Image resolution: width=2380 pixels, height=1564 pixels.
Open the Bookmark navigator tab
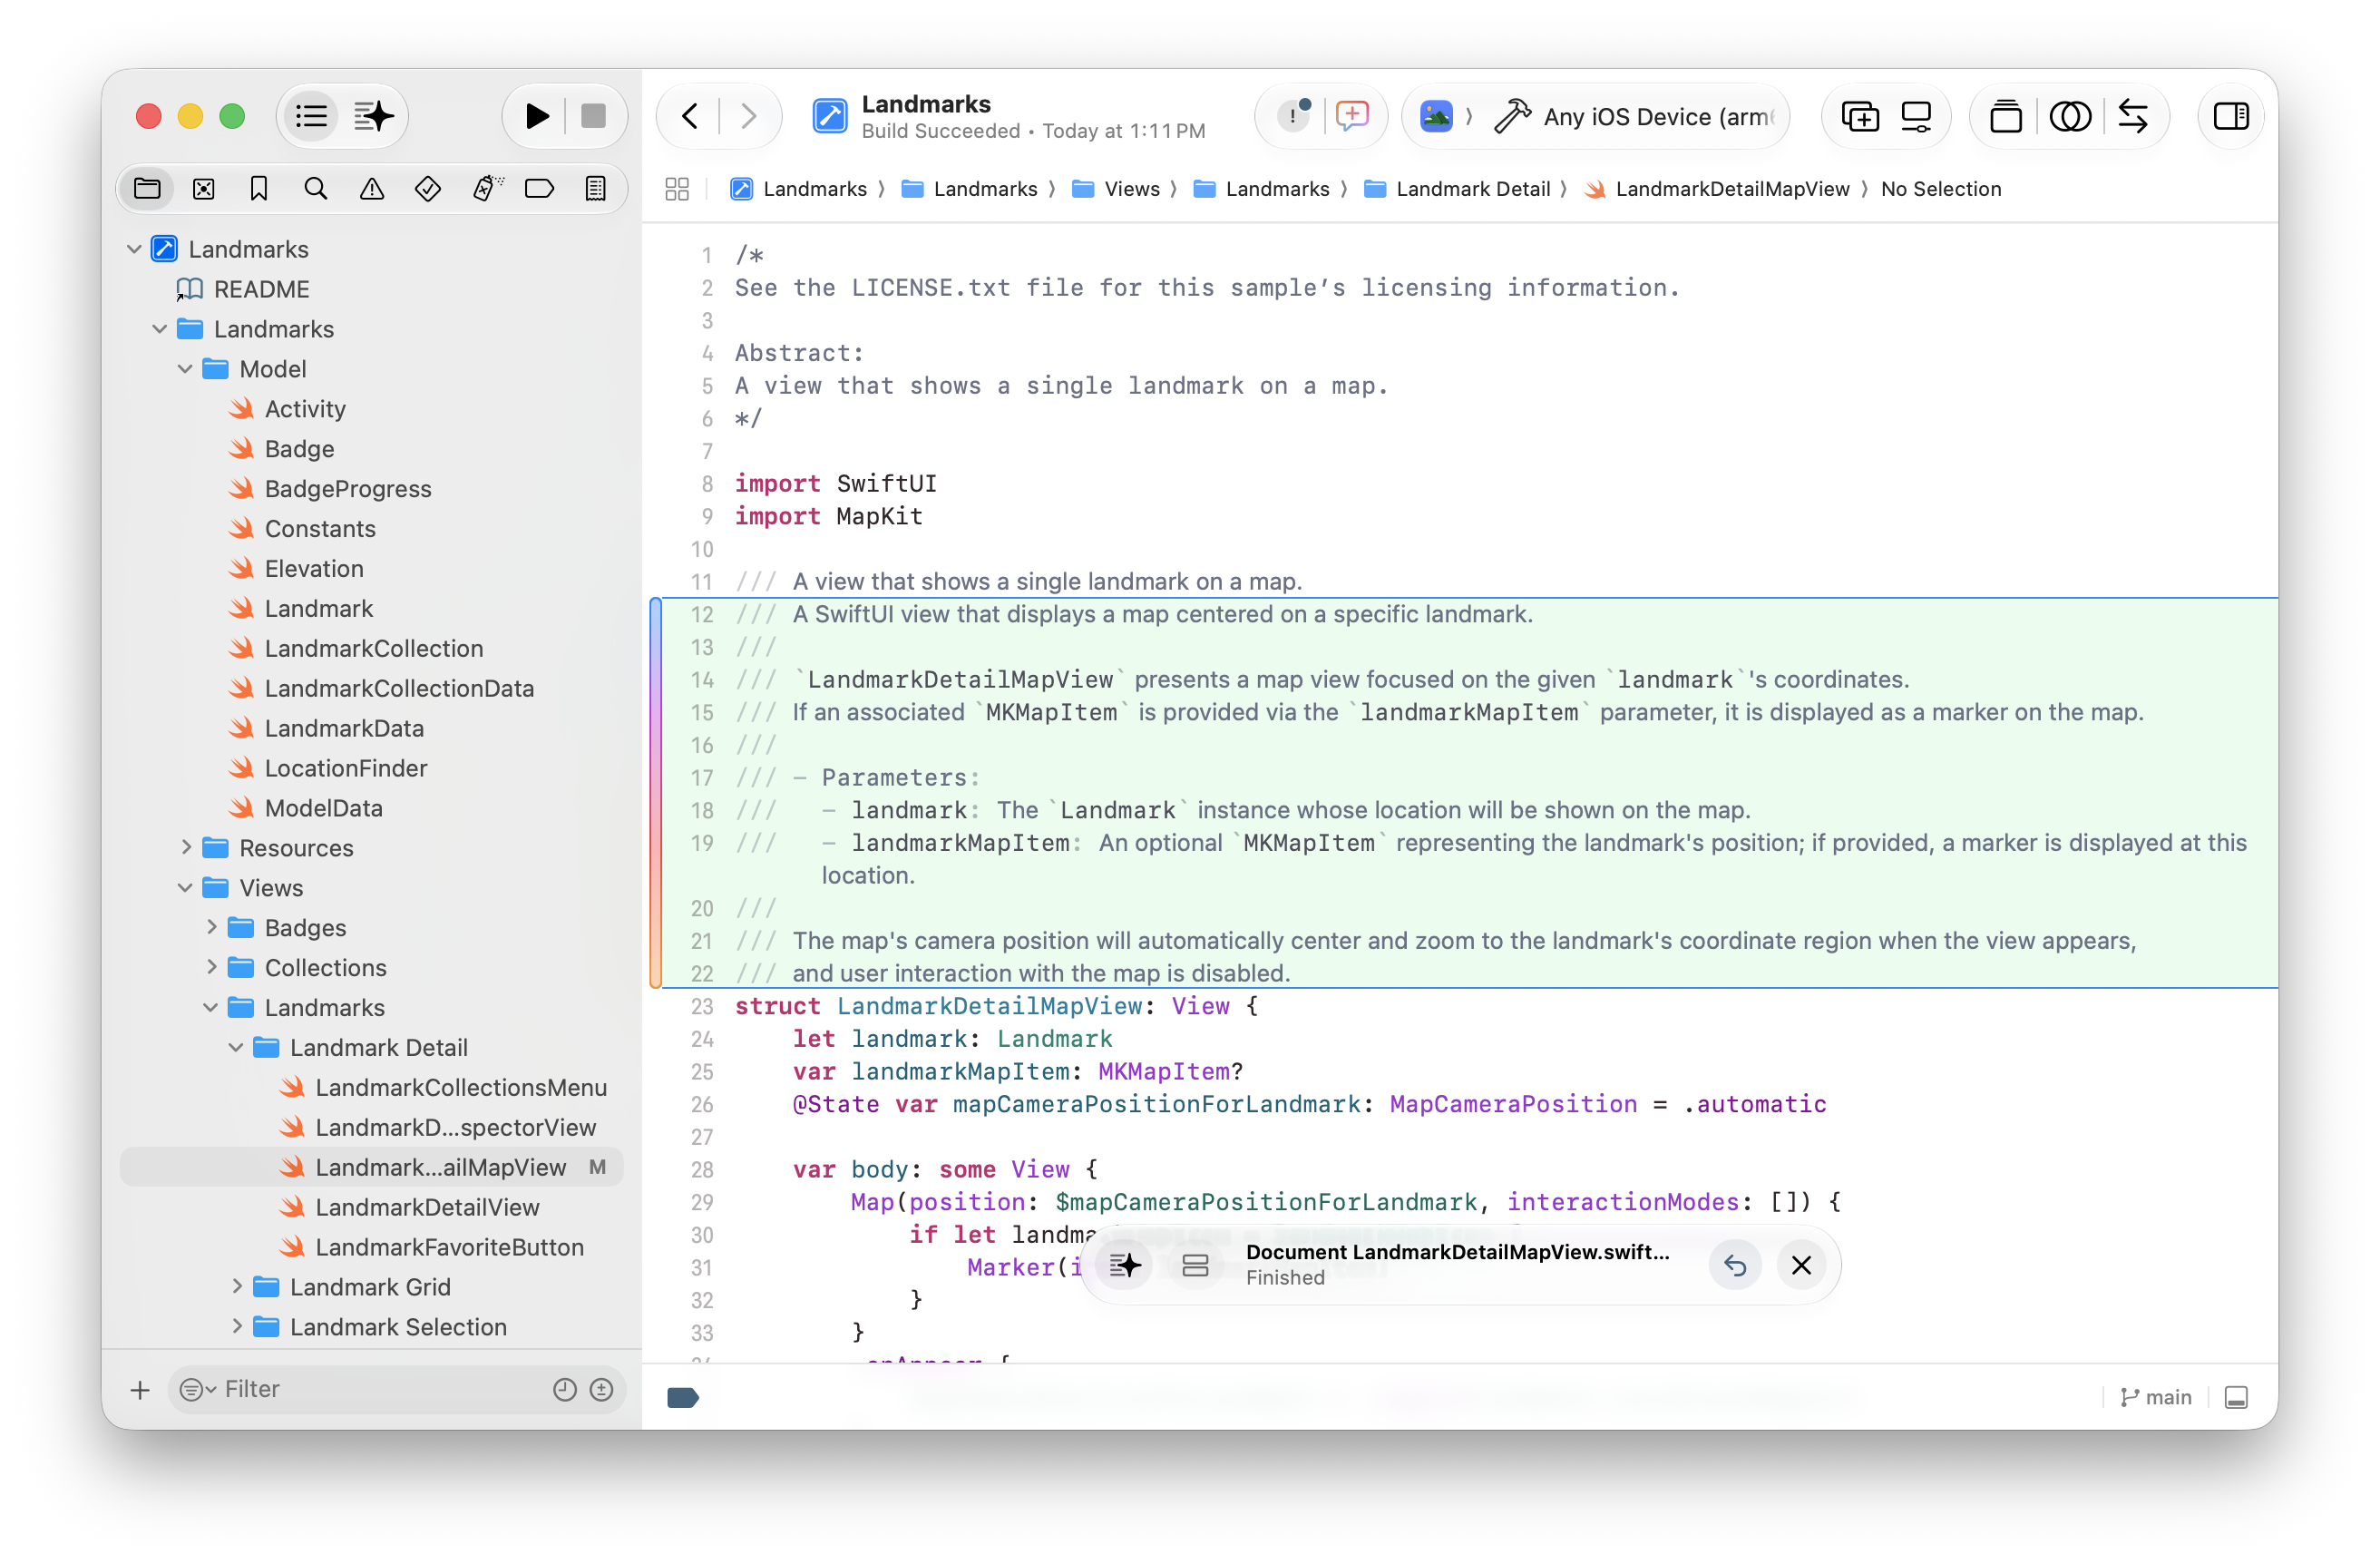[259, 189]
